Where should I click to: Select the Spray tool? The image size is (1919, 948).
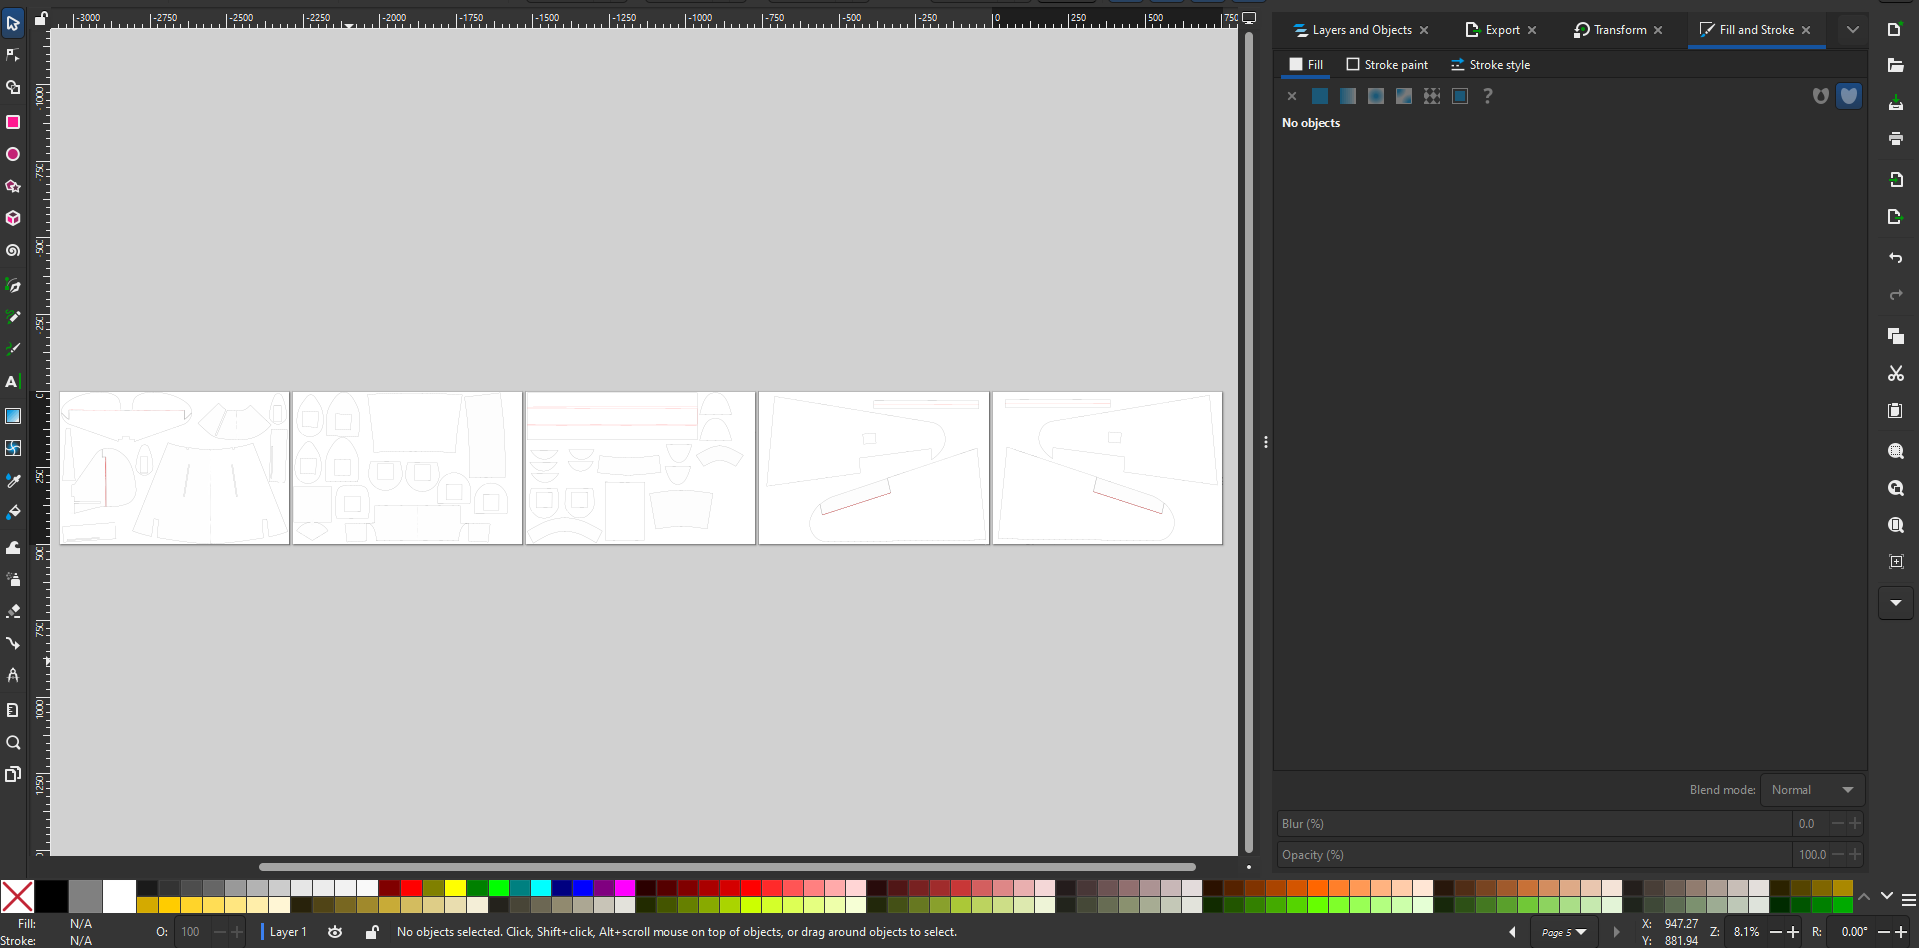coord(13,579)
